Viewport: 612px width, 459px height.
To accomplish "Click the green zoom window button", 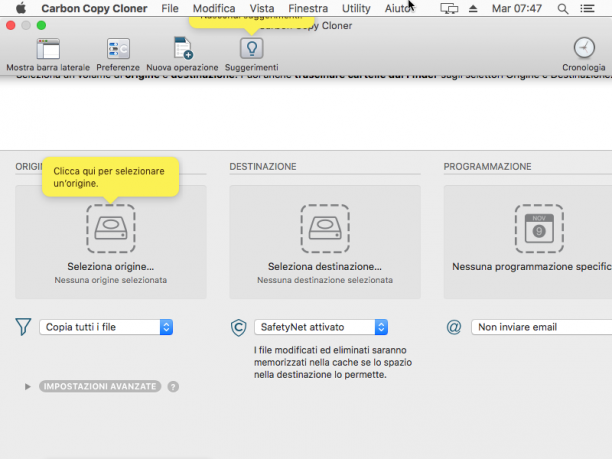I will (41, 25).
